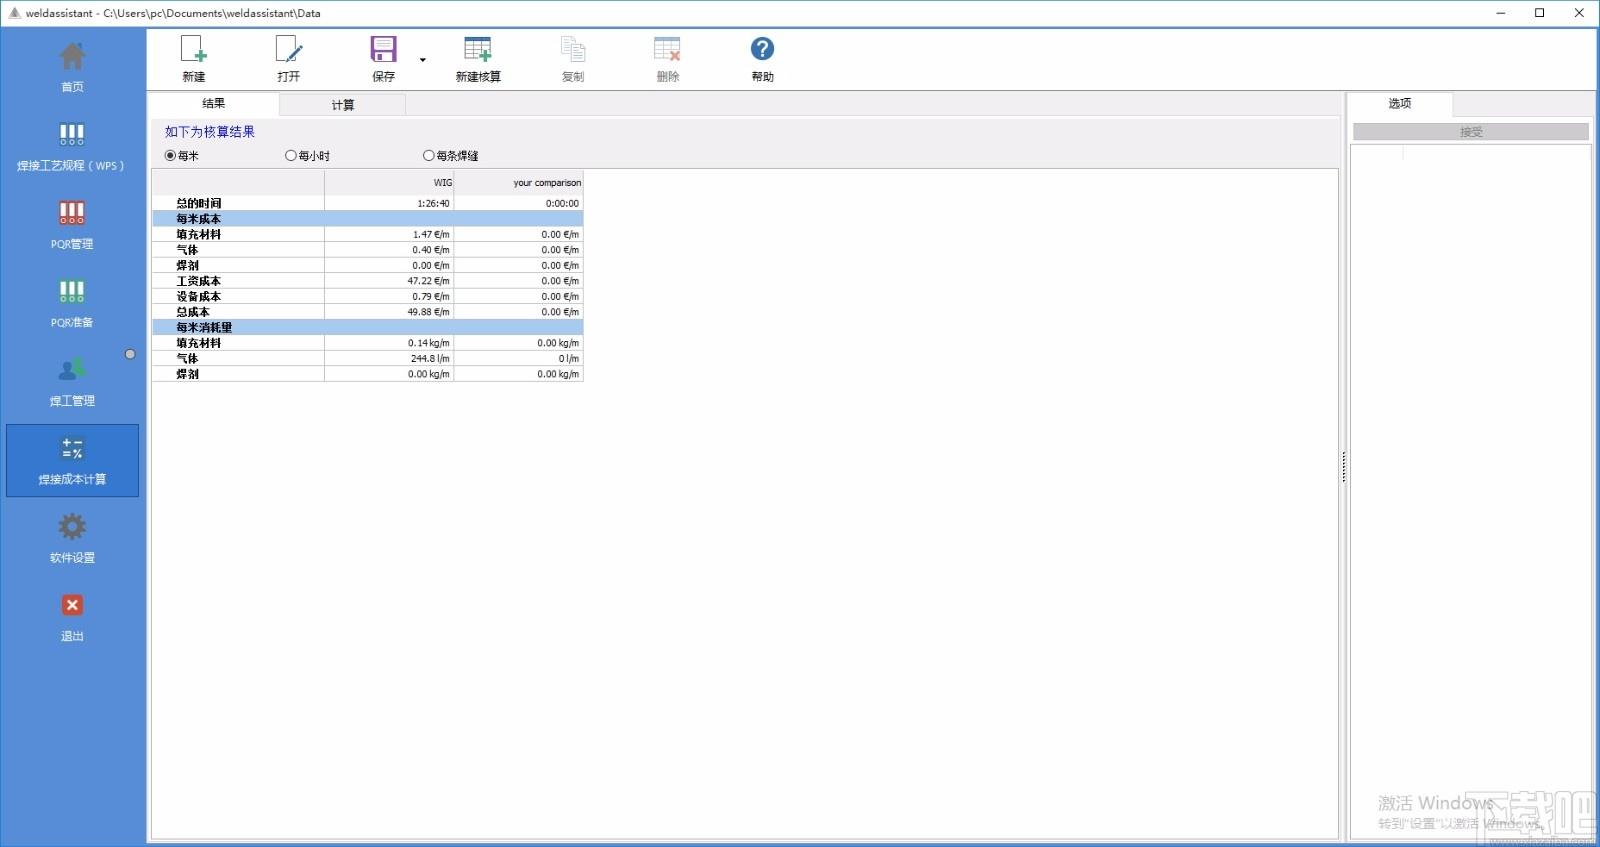Click the 1.47 €/m filler cost
This screenshot has width=1600, height=847.
pyautogui.click(x=431, y=235)
